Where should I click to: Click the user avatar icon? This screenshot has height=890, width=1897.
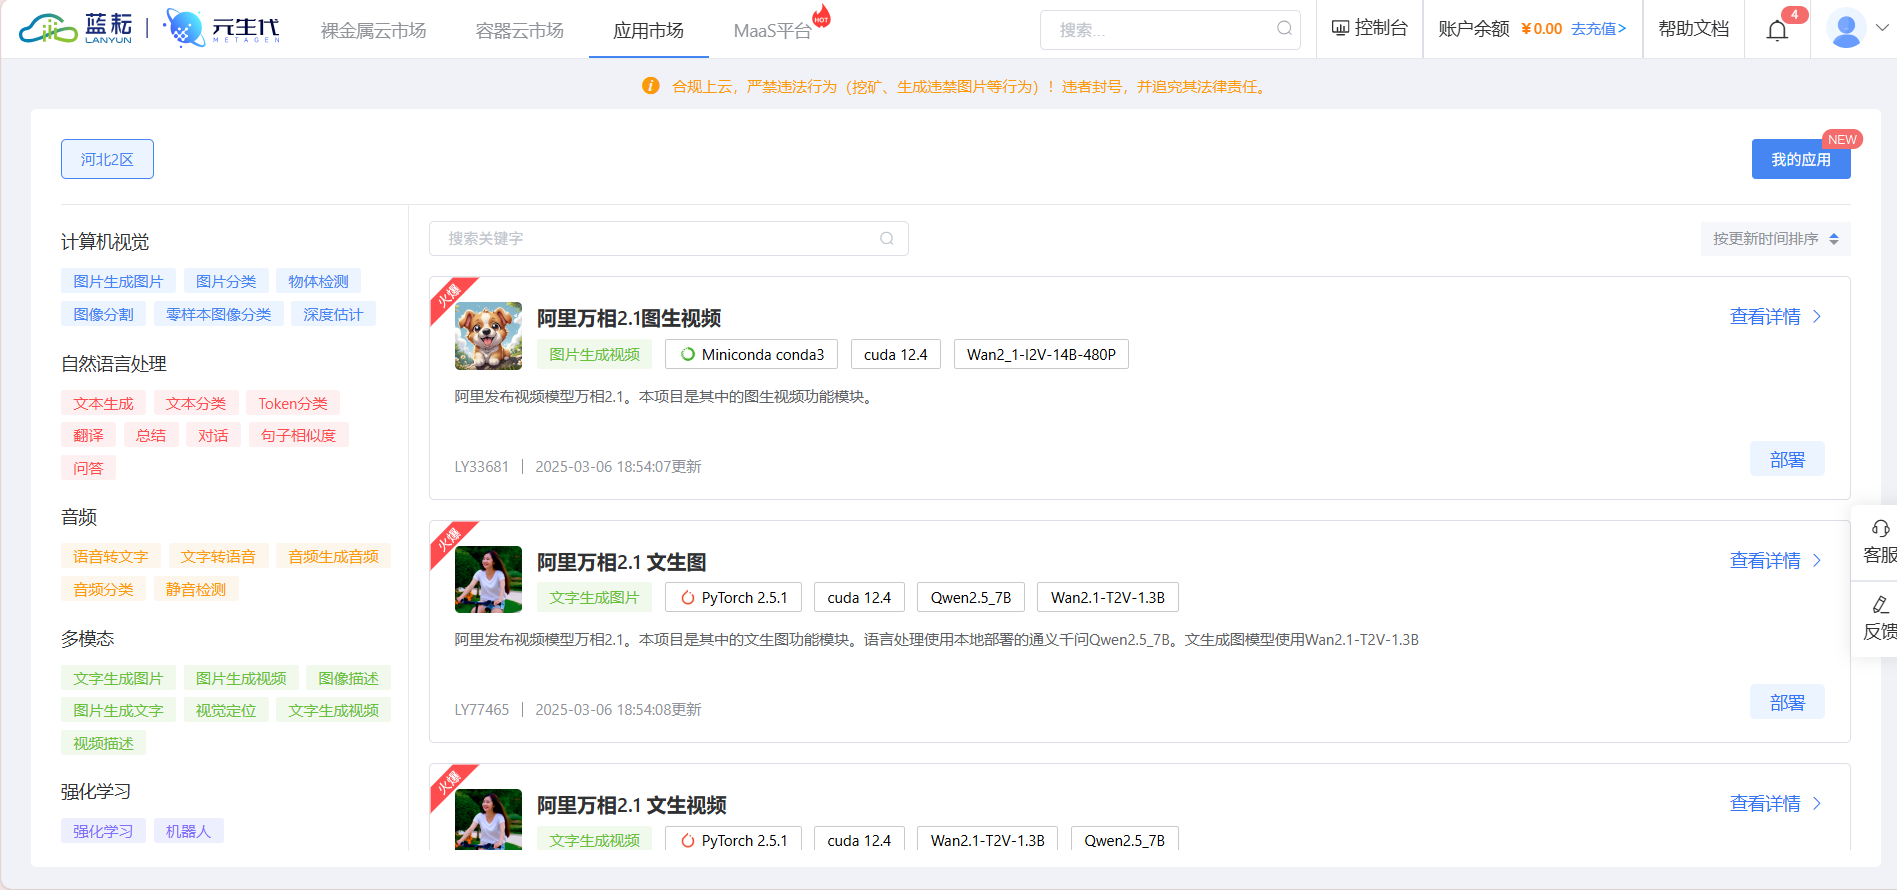coord(1846,28)
